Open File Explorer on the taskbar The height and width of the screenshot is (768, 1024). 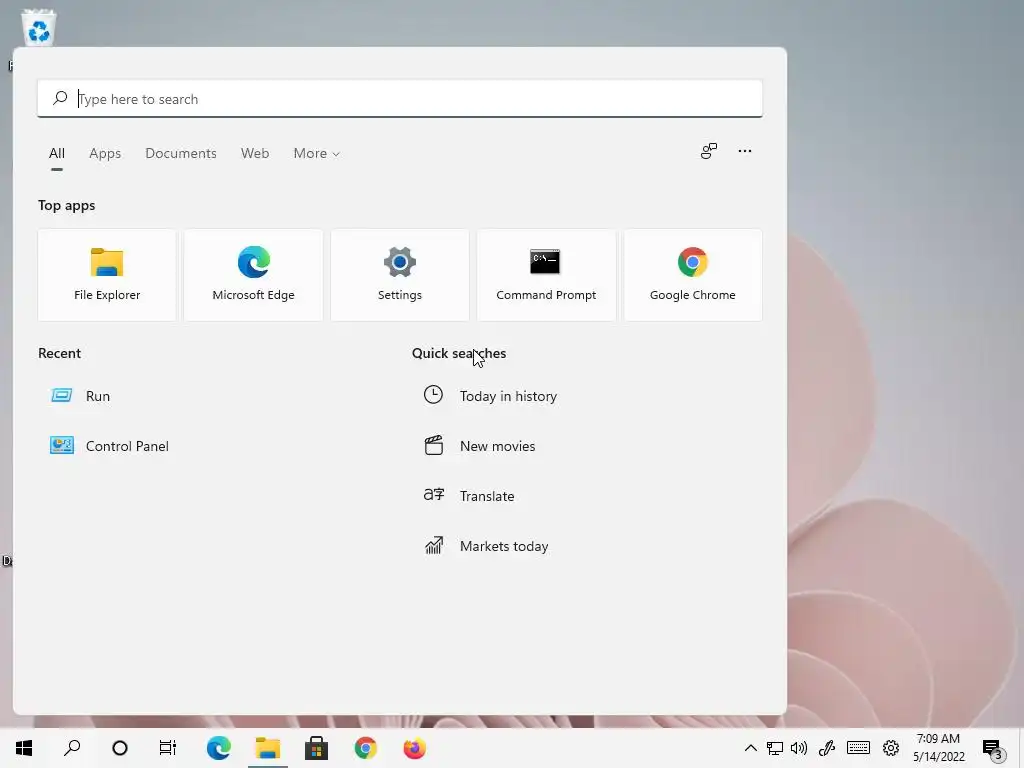point(268,748)
